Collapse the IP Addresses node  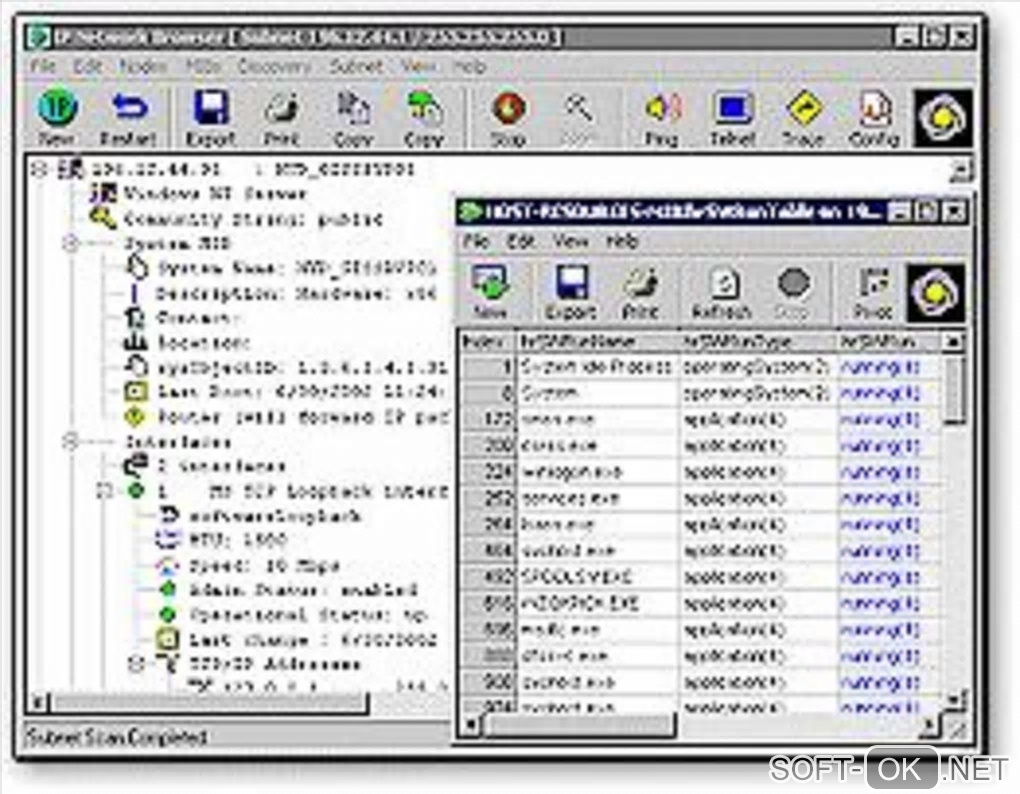[x=135, y=664]
